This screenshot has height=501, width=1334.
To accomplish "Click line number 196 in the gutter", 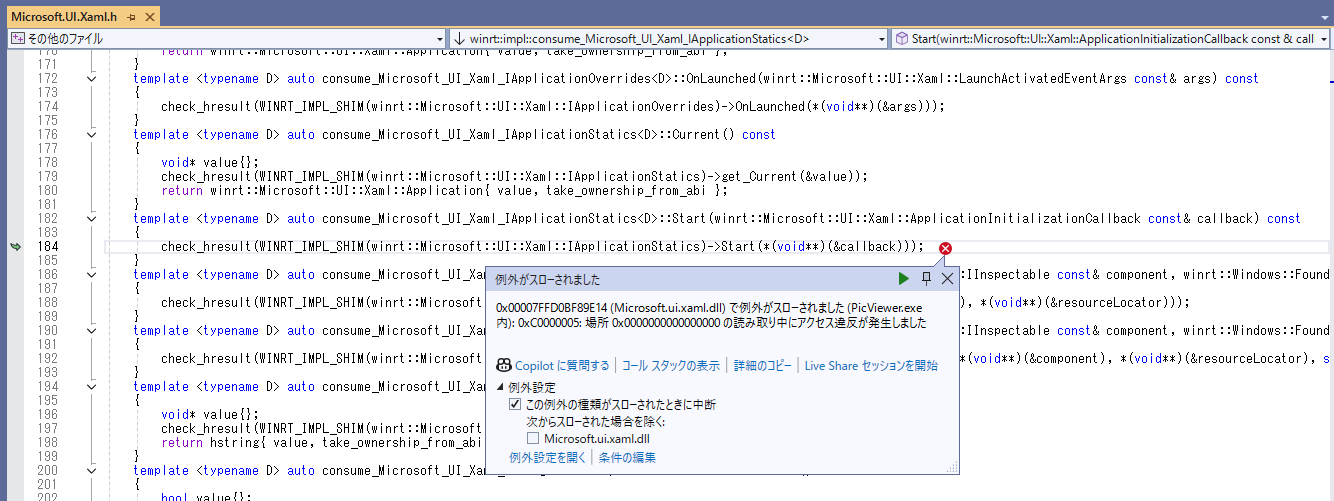I will click(46, 414).
